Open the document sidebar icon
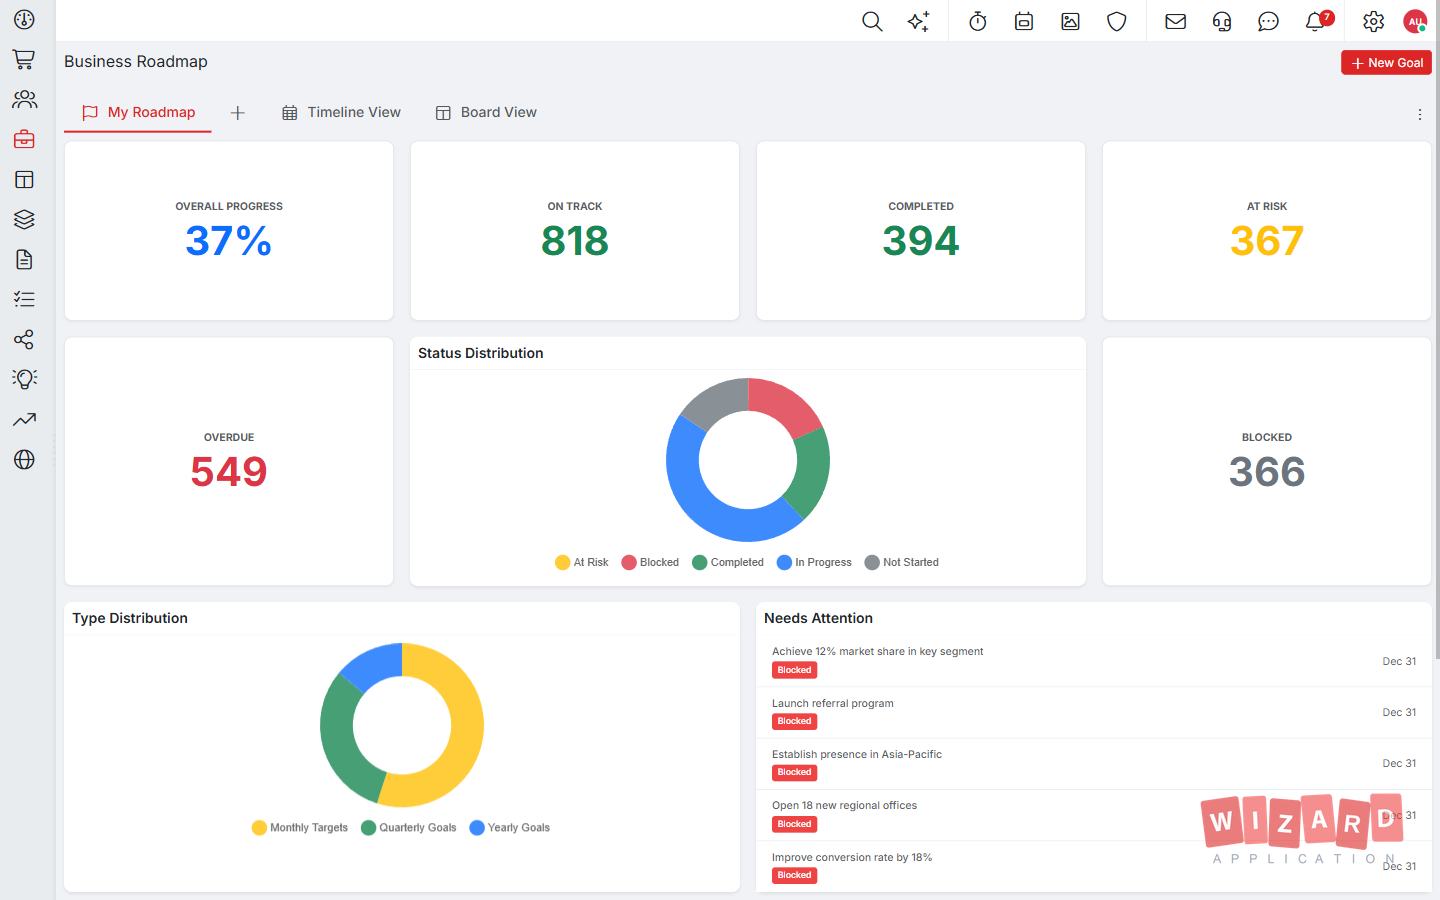The width and height of the screenshot is (1440, 900). [x=24, y=260]
